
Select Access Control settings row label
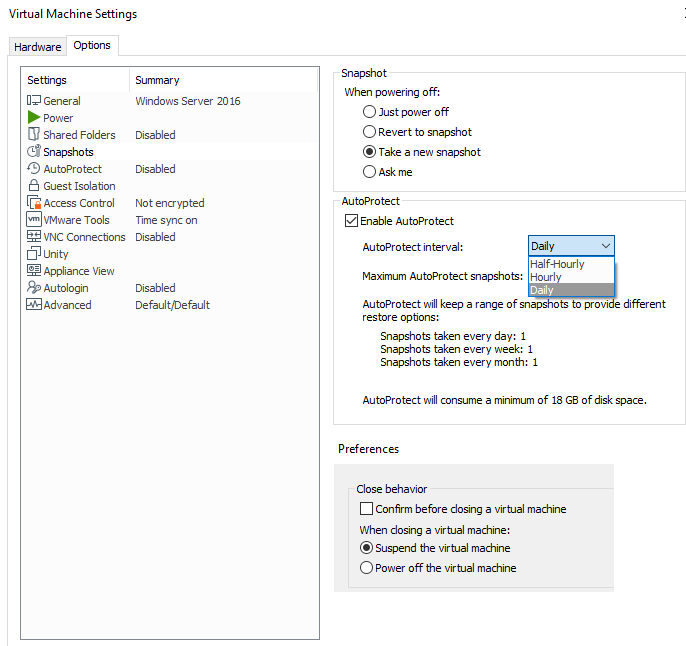click(x=79, y=203)
